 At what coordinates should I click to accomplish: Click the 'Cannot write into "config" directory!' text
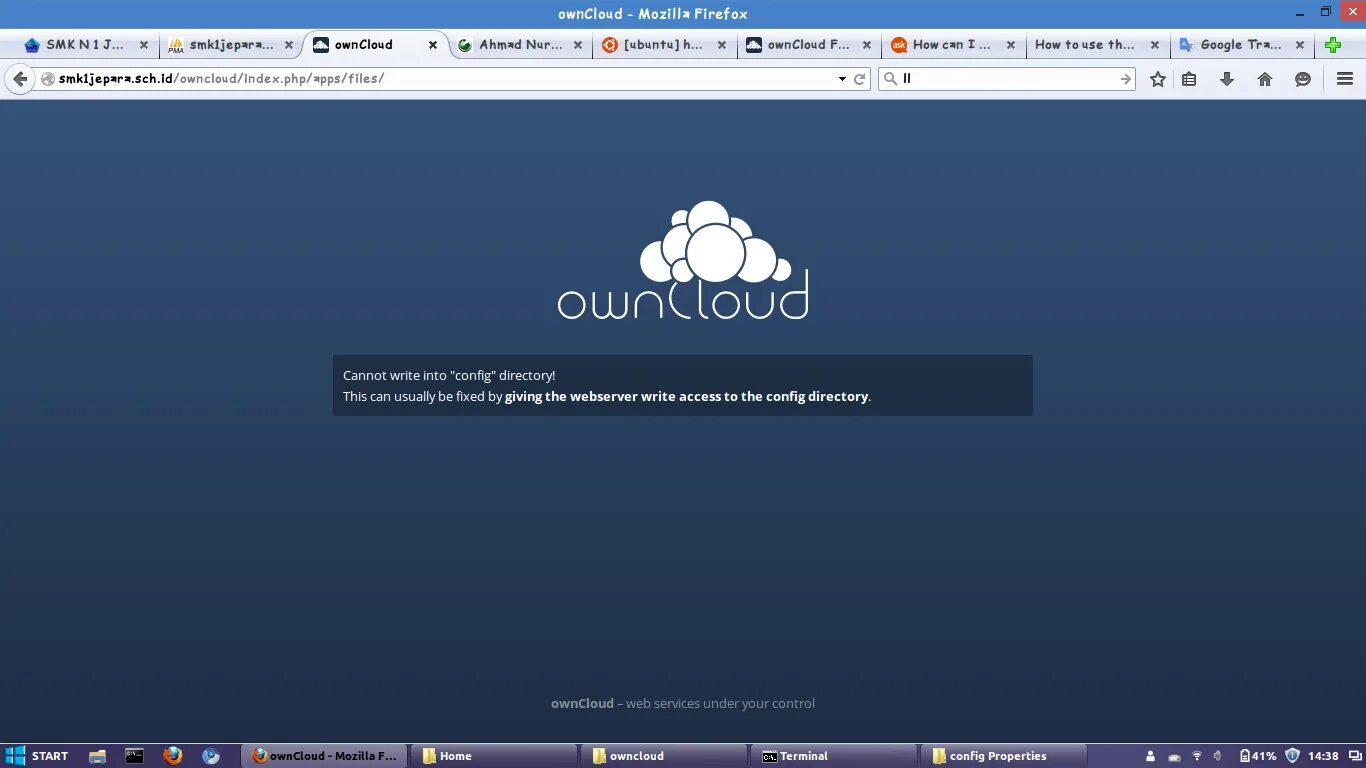449,376
